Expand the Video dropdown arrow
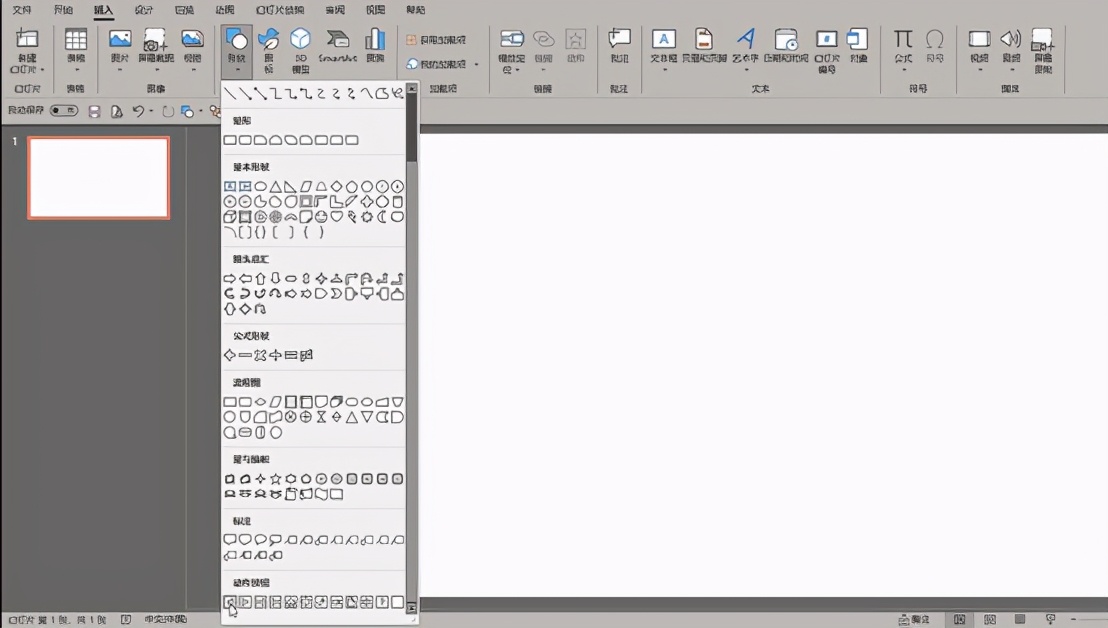Image resolution: width=1108 pixels, height=628 pixels. pos(979,70)
